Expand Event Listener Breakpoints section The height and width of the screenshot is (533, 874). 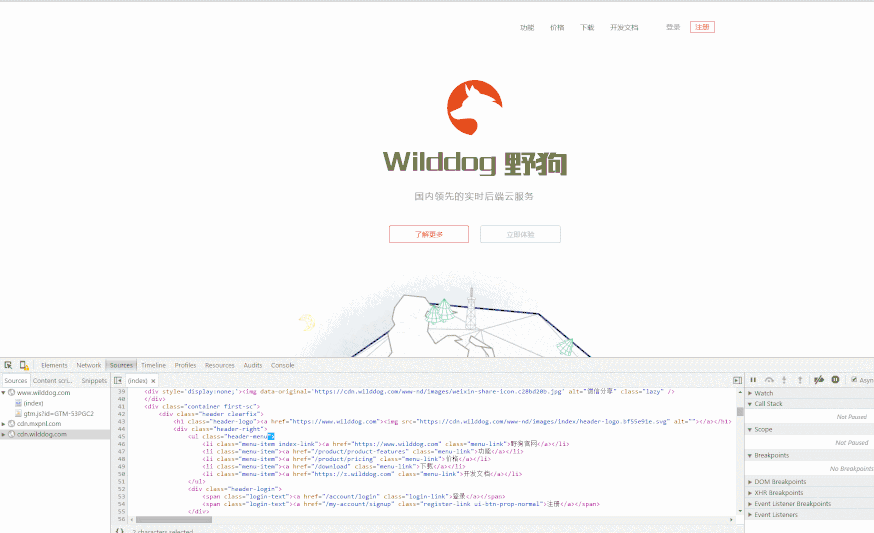pyautogui.click(x=750, y=503)
